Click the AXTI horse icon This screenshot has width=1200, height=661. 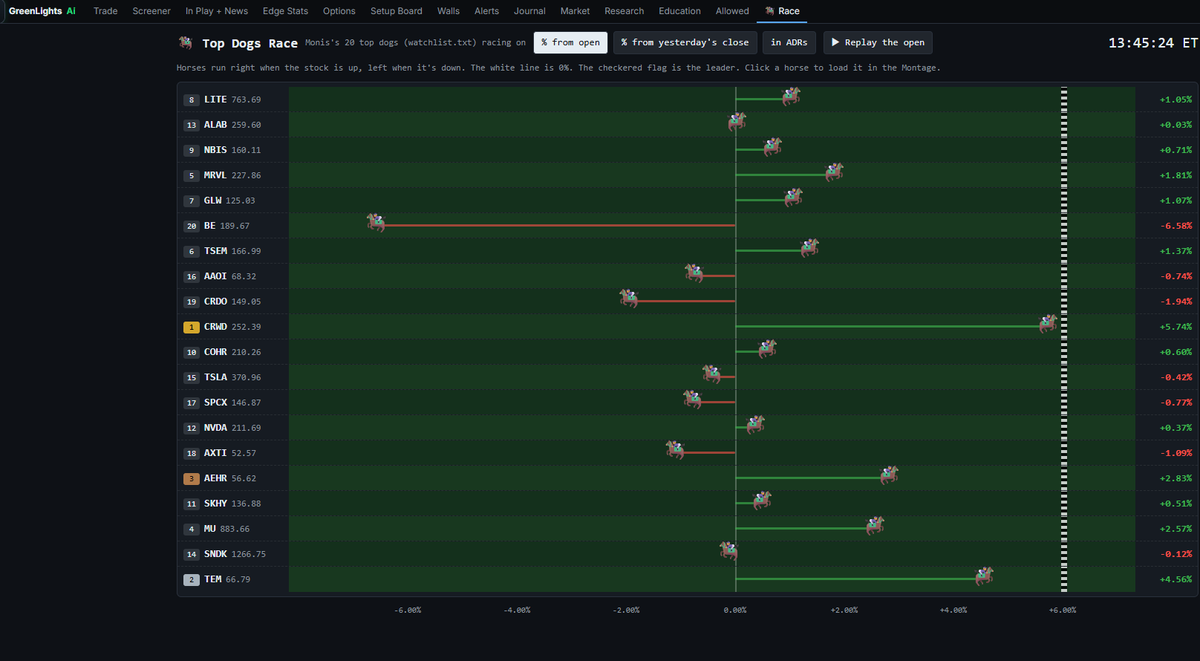[x=676, y=449]
